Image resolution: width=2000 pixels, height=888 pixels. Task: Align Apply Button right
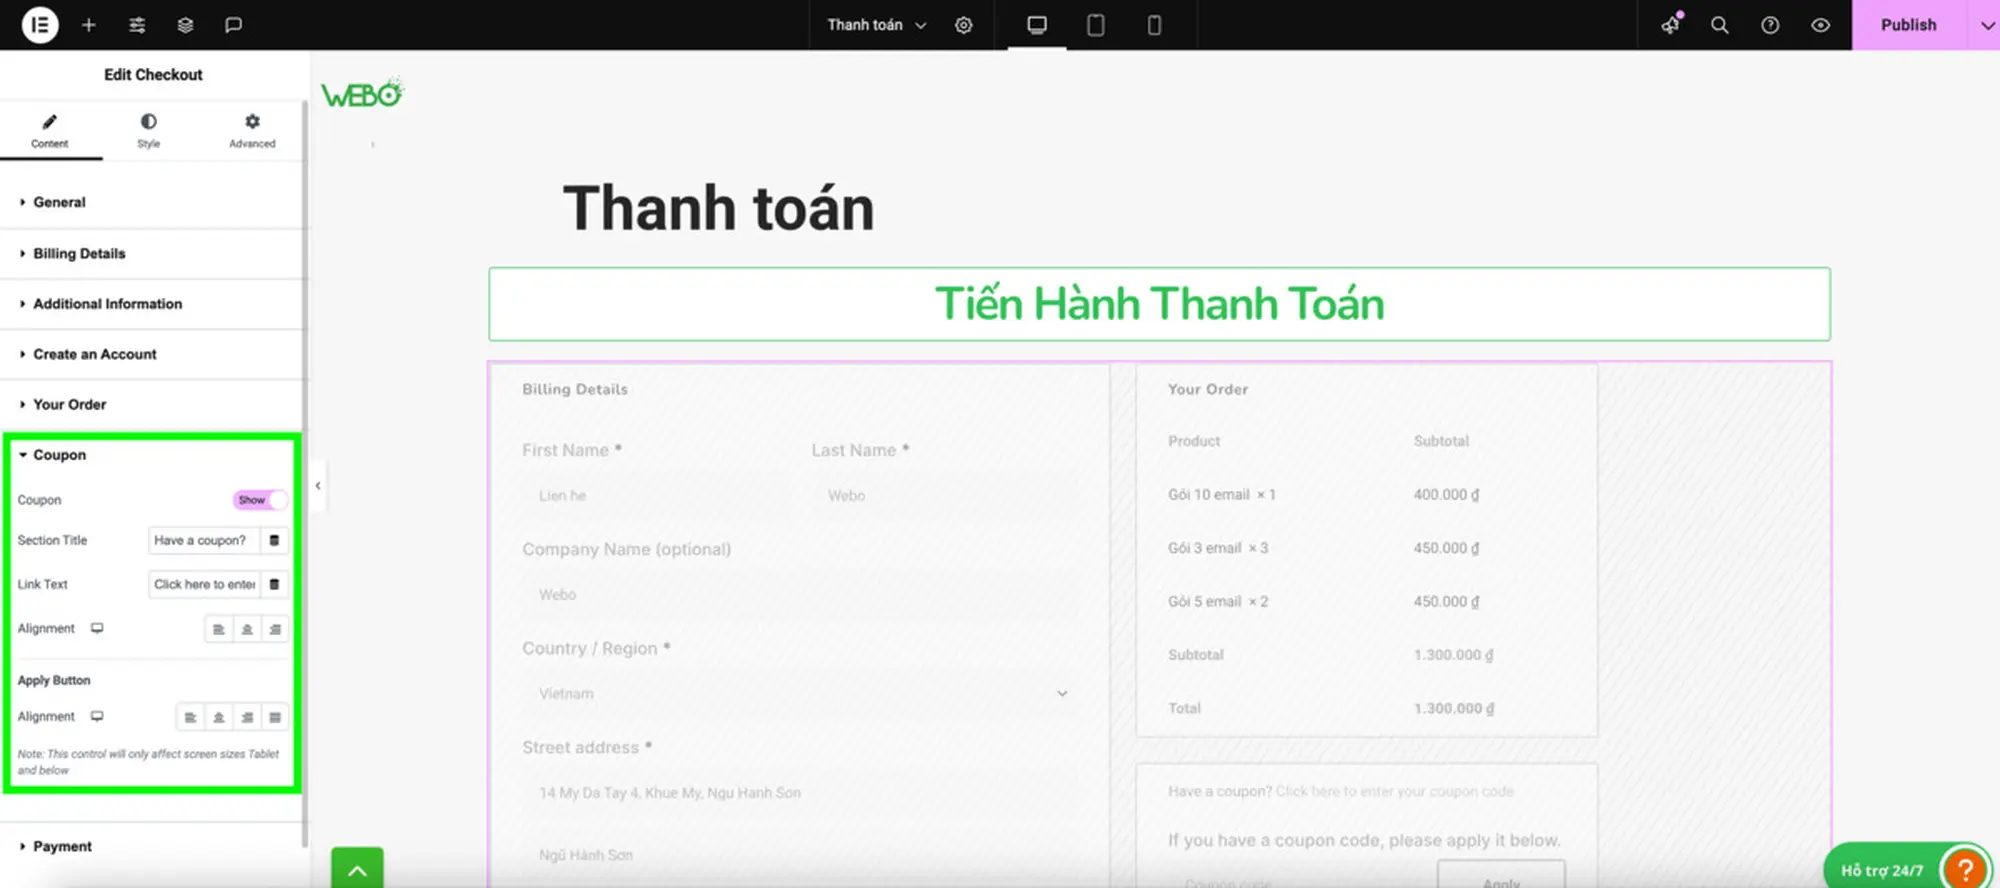coord(247,717)
